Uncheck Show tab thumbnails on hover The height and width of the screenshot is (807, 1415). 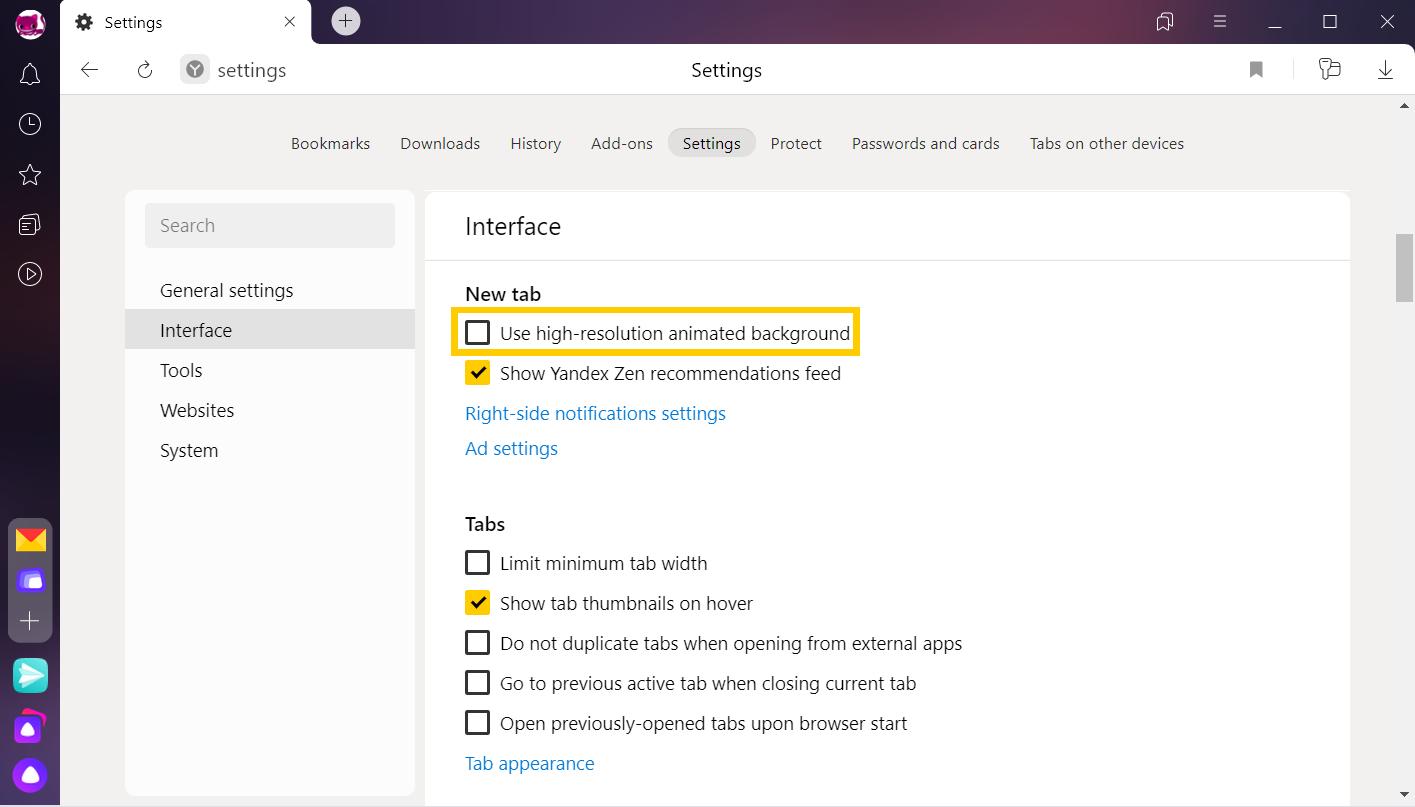point(478,603)
